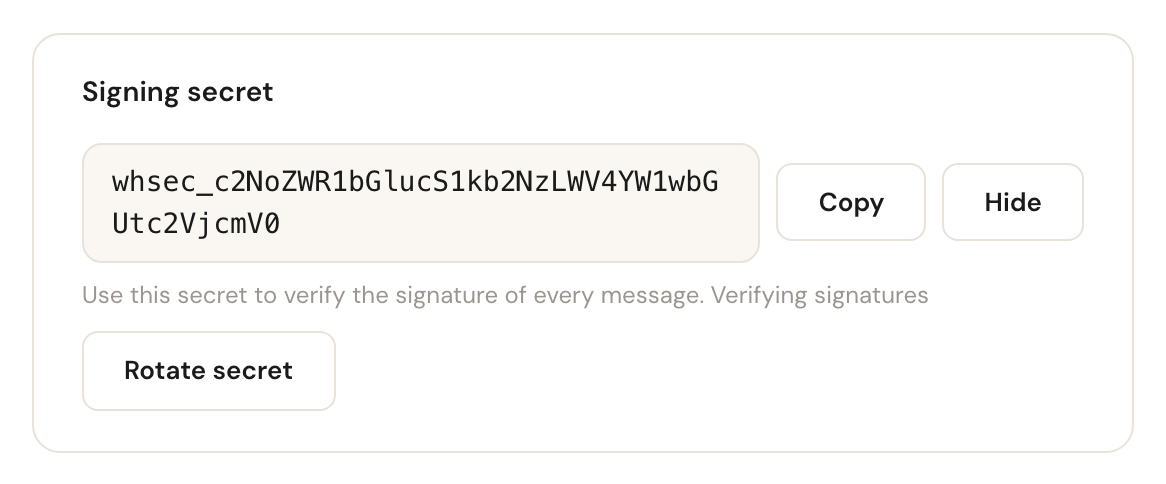The width and height of the screenshot is (1166, 484).
Task: Hide the signing secret value
Action: (1013, 202)
